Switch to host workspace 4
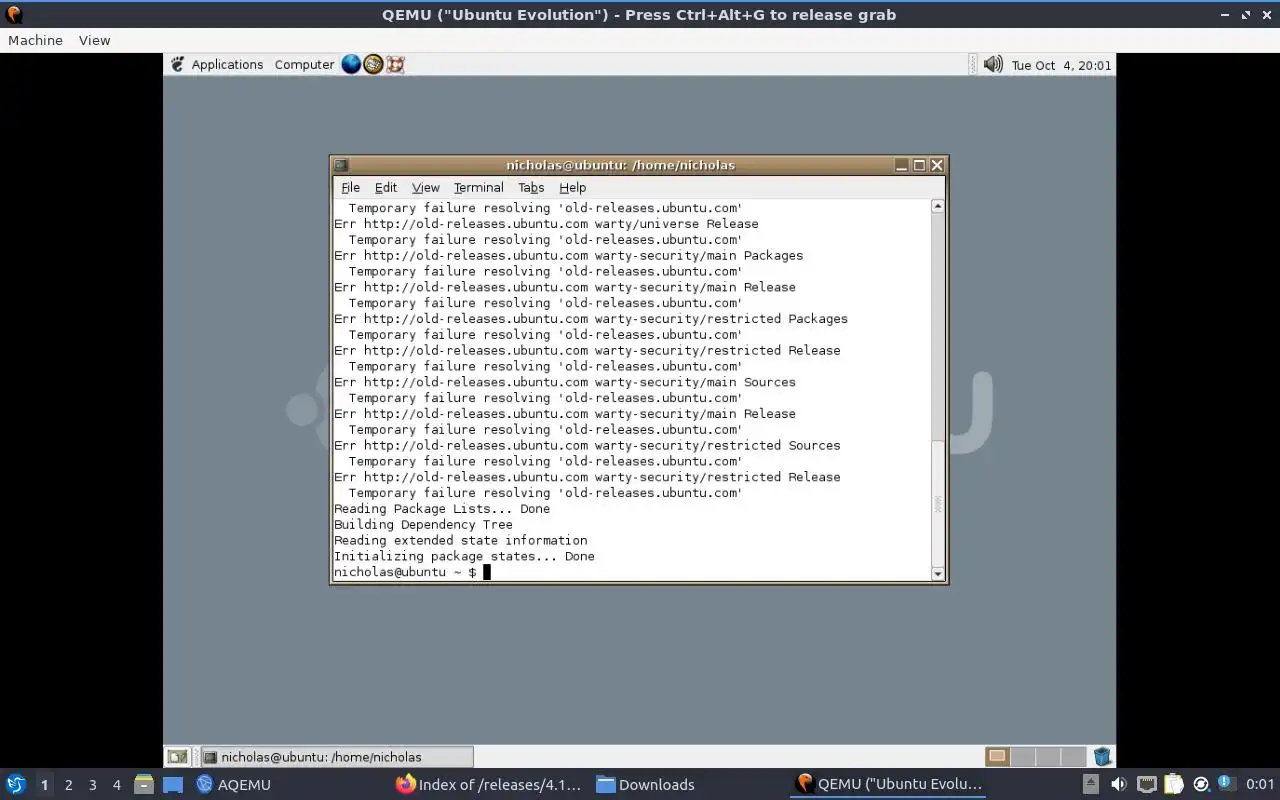This screenshot has height=800, width=1280. coord(116,784)
